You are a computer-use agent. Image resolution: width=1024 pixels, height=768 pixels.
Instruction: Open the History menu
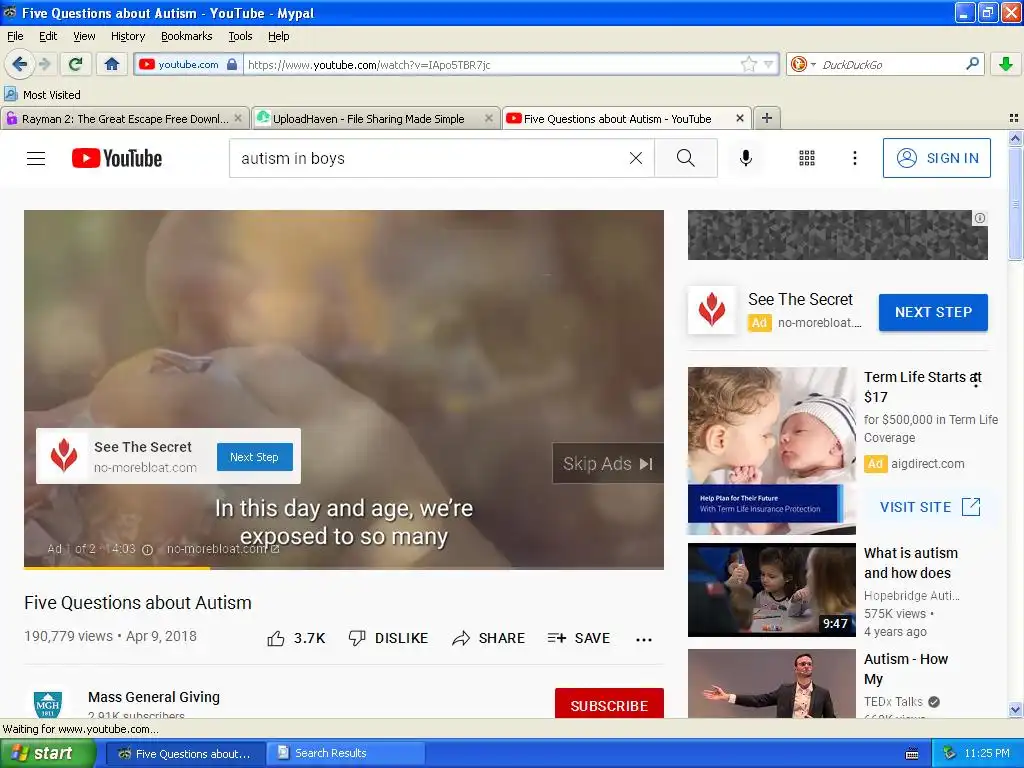[x=128, y=36]
